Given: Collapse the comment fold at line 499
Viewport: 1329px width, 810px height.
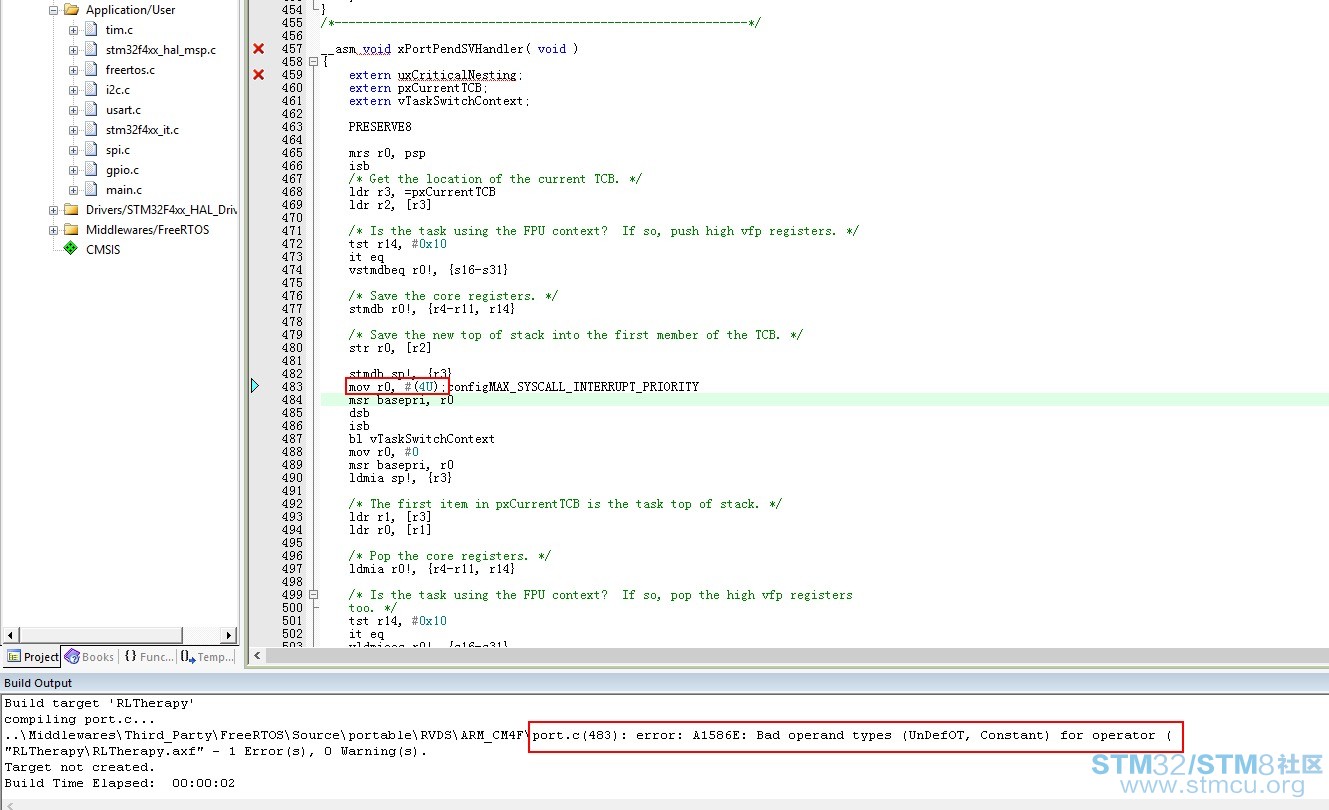Looking at the screenshot, I should pyautogui.click(x=313, y=595).
